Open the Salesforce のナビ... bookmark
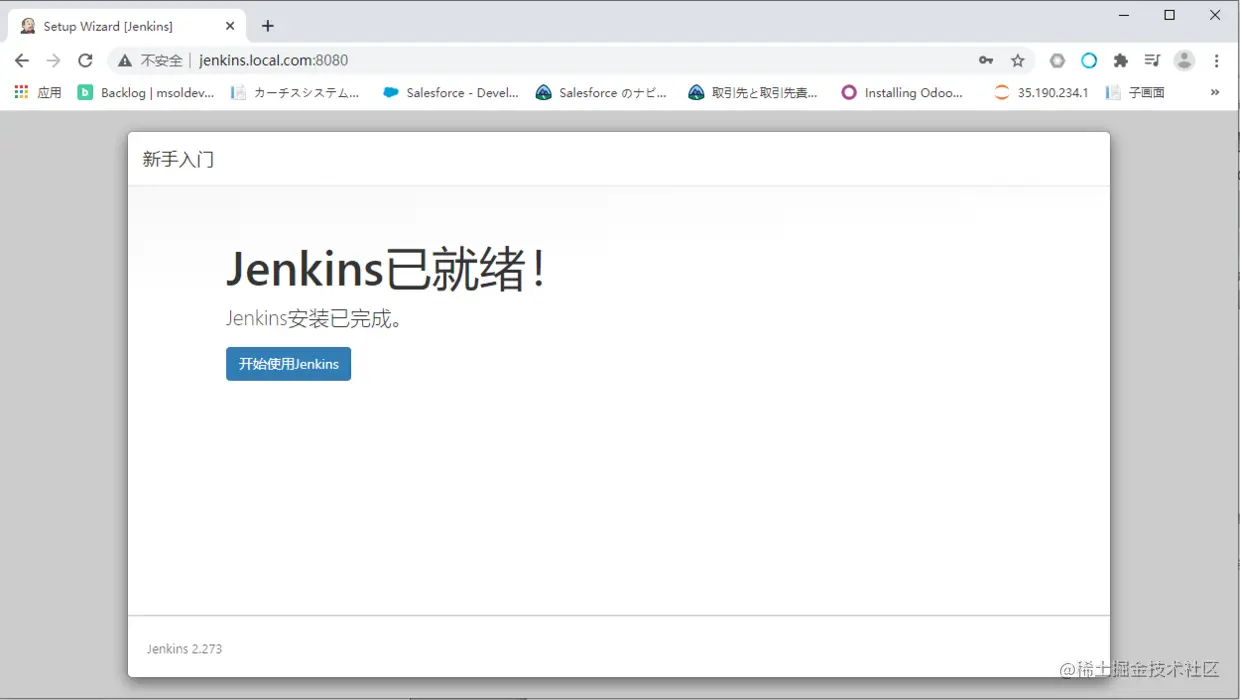 tap(601, 92)
